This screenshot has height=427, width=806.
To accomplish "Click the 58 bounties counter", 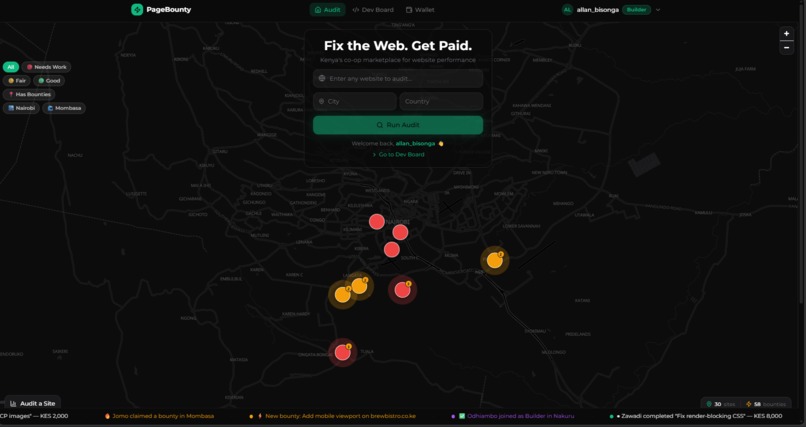I will (766, 404).
